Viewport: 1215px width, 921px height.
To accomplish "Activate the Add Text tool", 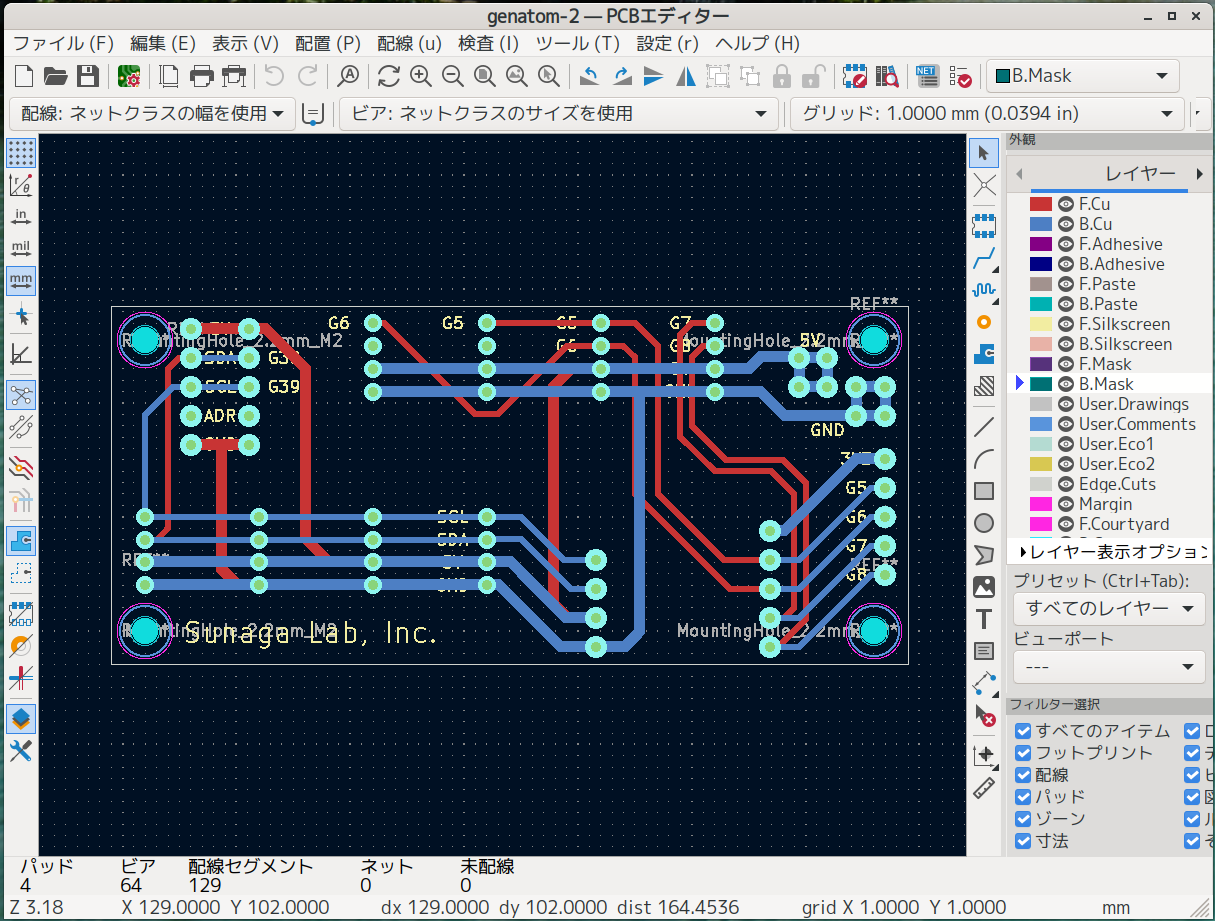I will (984, 619).
